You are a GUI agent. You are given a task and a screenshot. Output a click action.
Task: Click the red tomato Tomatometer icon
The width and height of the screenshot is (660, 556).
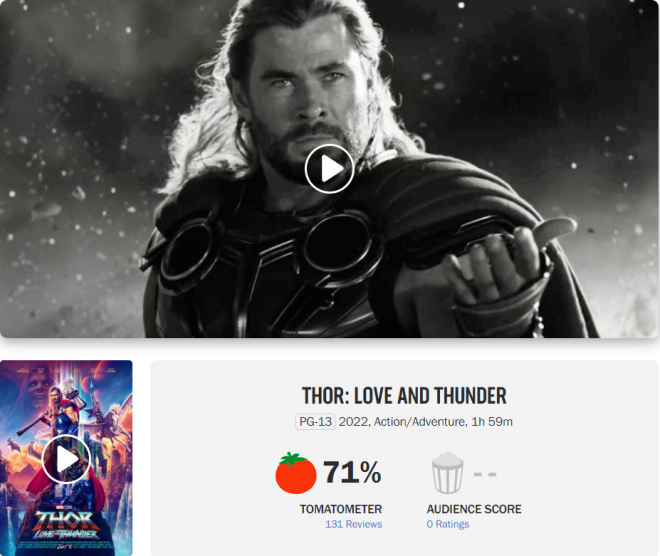click(x=295, y=473)
